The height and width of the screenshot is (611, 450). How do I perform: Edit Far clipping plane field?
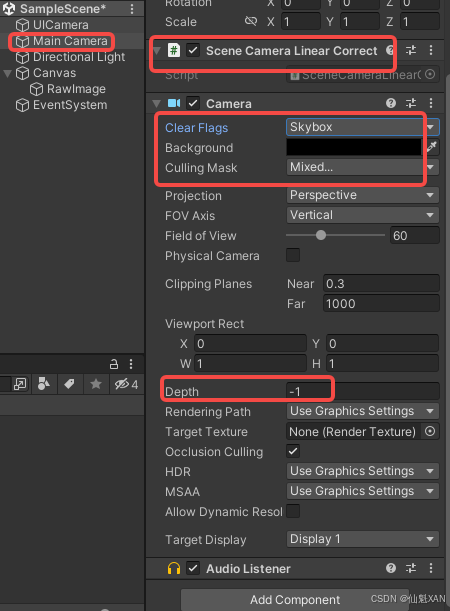coord(381,304)
